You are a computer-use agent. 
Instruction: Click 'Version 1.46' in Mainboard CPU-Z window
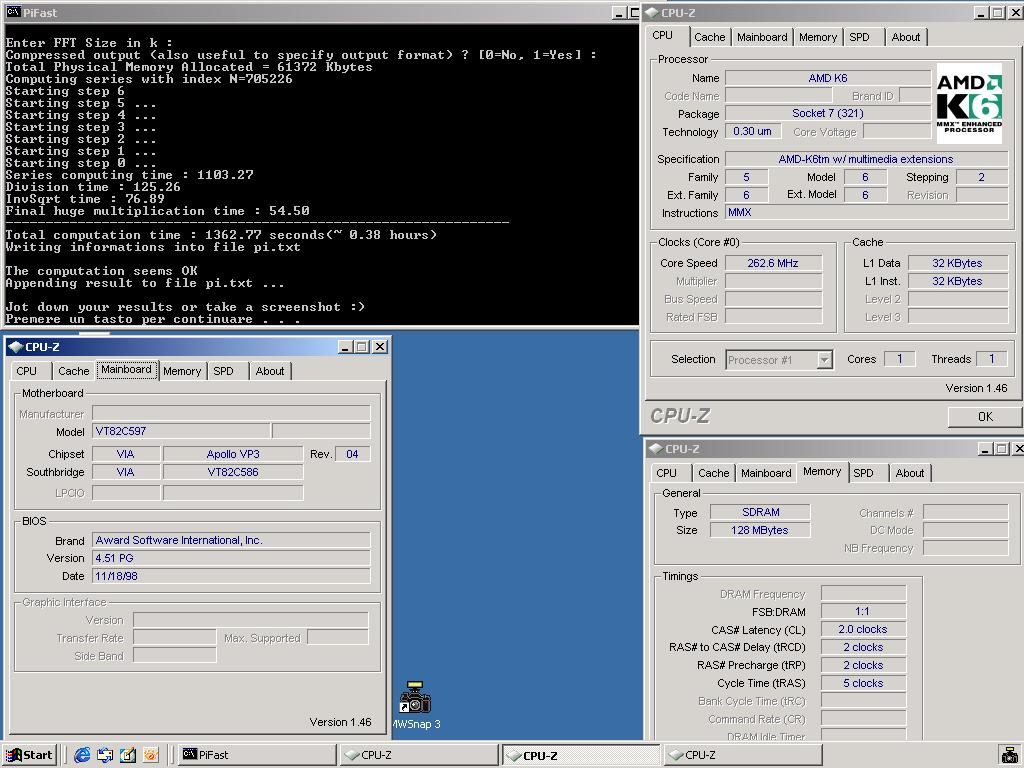(340, 722)
